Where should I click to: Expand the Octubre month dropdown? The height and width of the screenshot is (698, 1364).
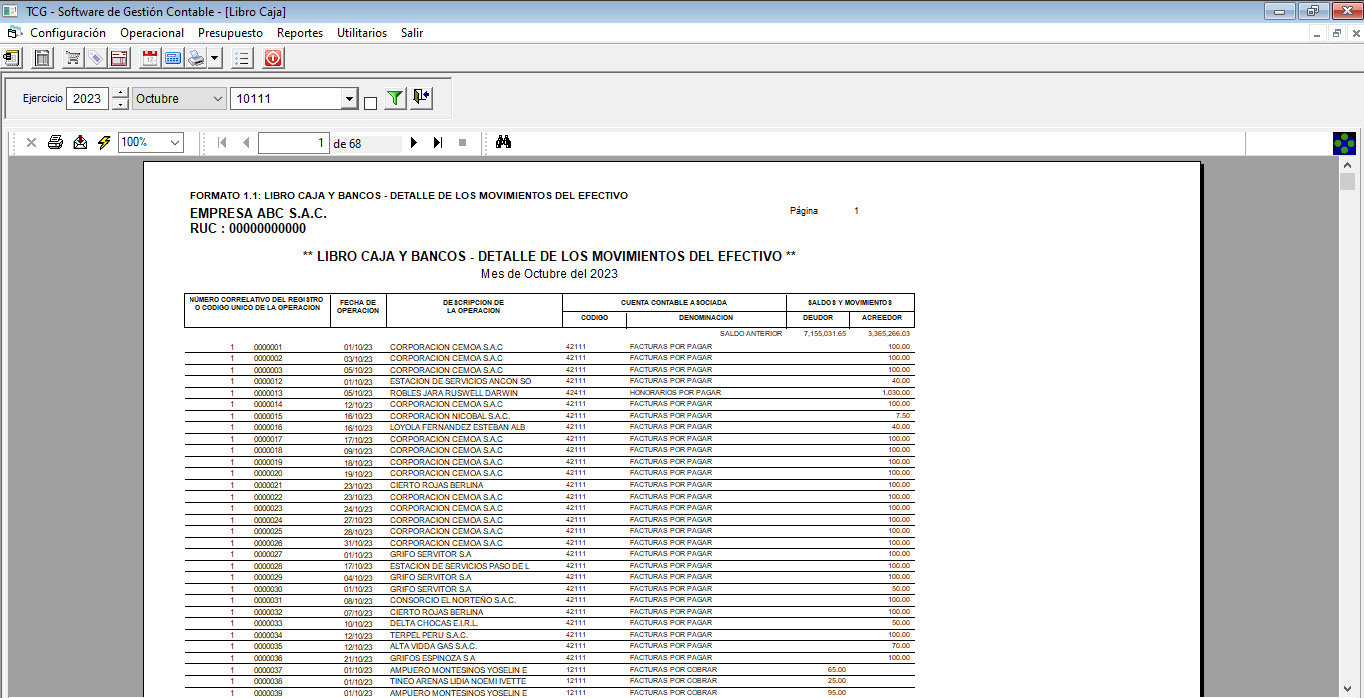pyautogui.click(x=218, y=99)
